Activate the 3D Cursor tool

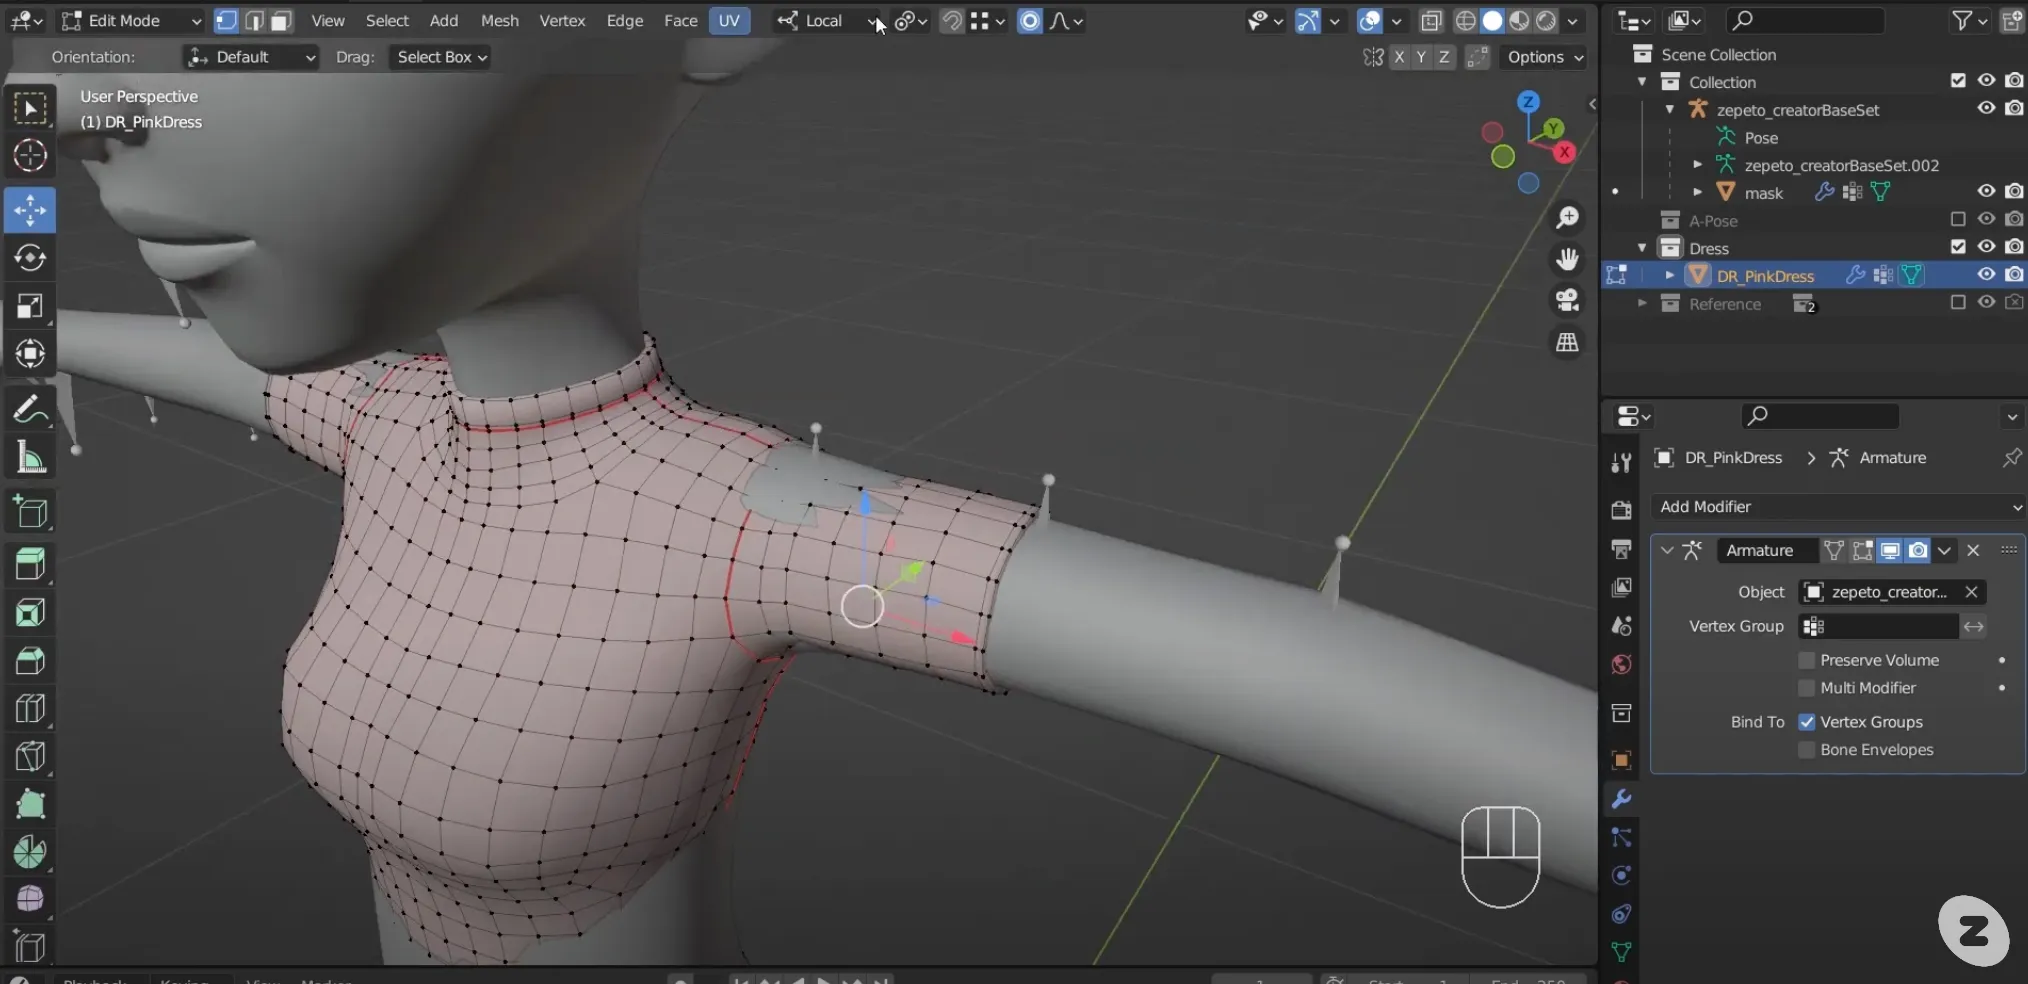click(30, 155)
